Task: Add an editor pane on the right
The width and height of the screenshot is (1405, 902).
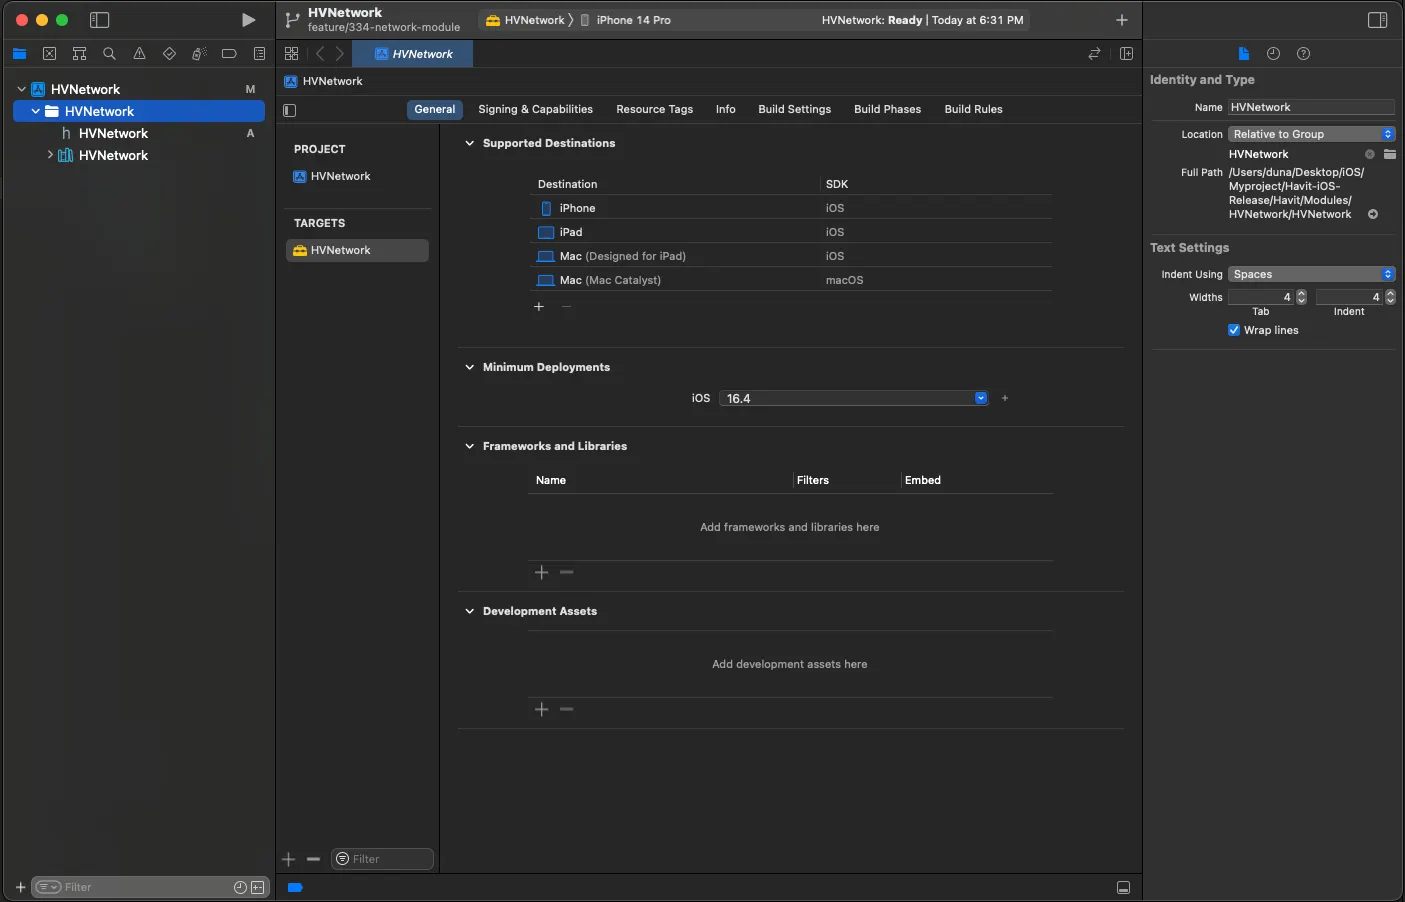Action: tap(1126, 54)
